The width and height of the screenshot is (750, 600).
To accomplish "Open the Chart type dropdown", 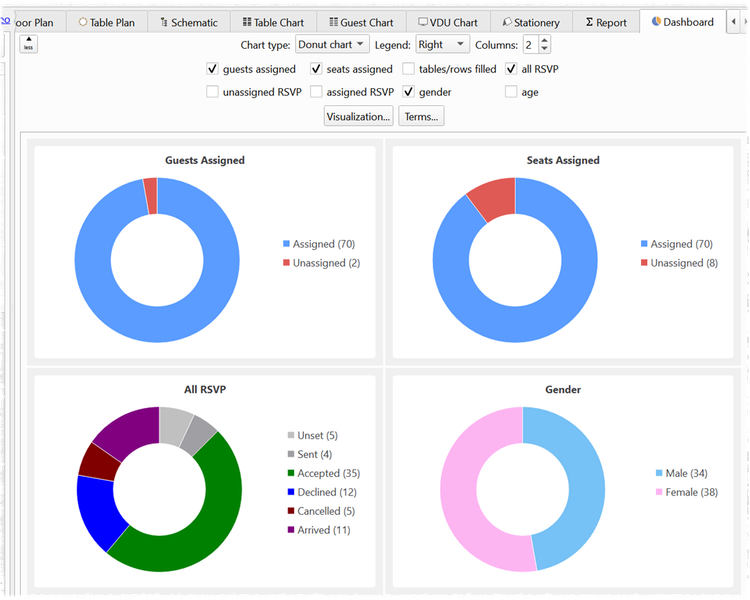I will coord(332,45).
